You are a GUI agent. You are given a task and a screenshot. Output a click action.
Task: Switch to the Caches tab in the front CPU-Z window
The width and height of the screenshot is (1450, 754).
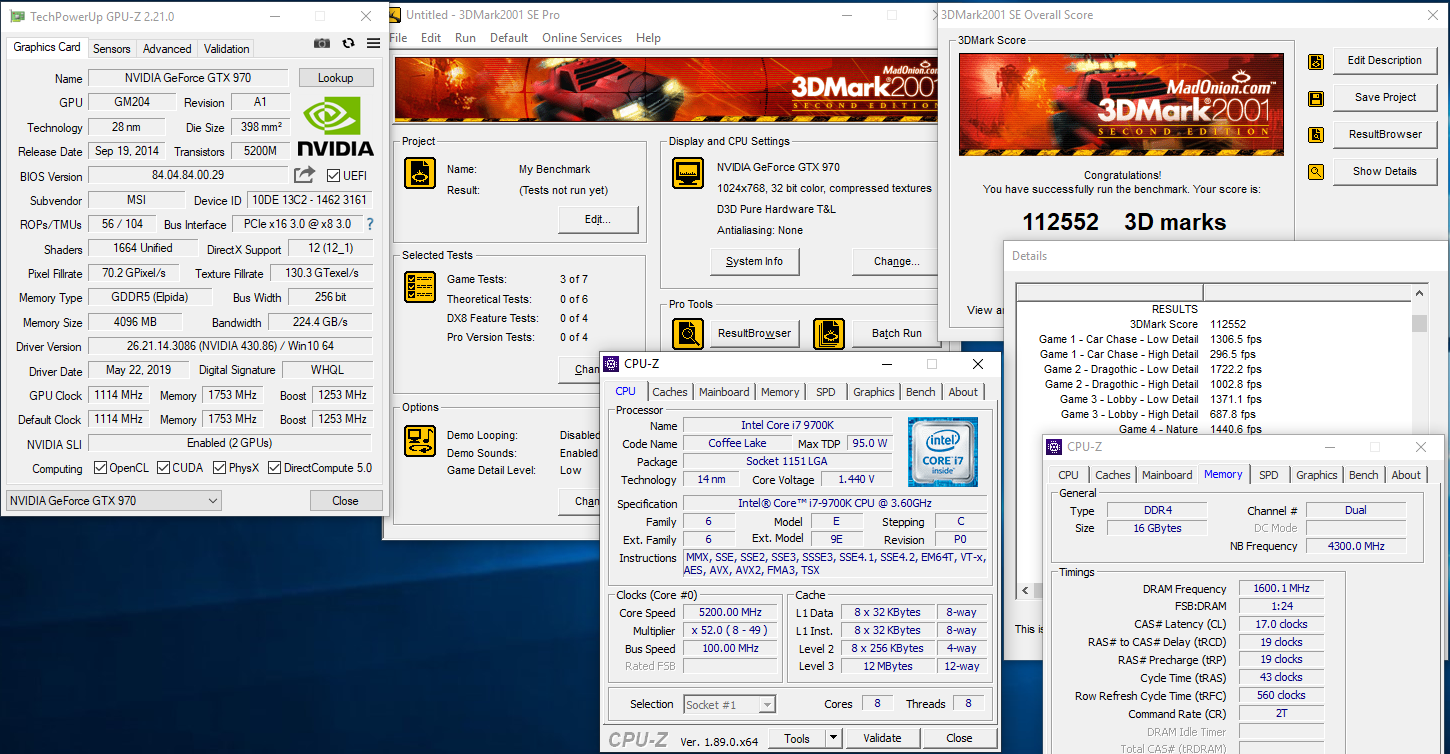(670, 392)
